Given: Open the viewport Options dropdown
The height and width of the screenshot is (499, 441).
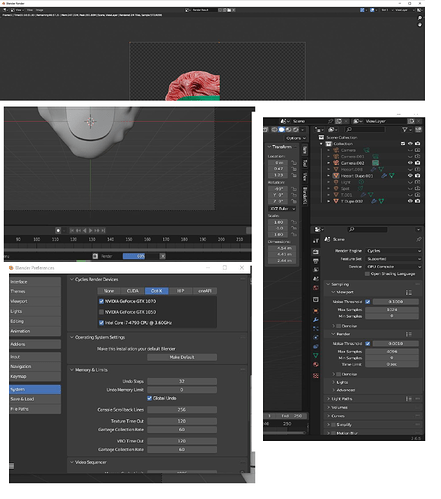Looking at the screenshot, I should [296, 138].
